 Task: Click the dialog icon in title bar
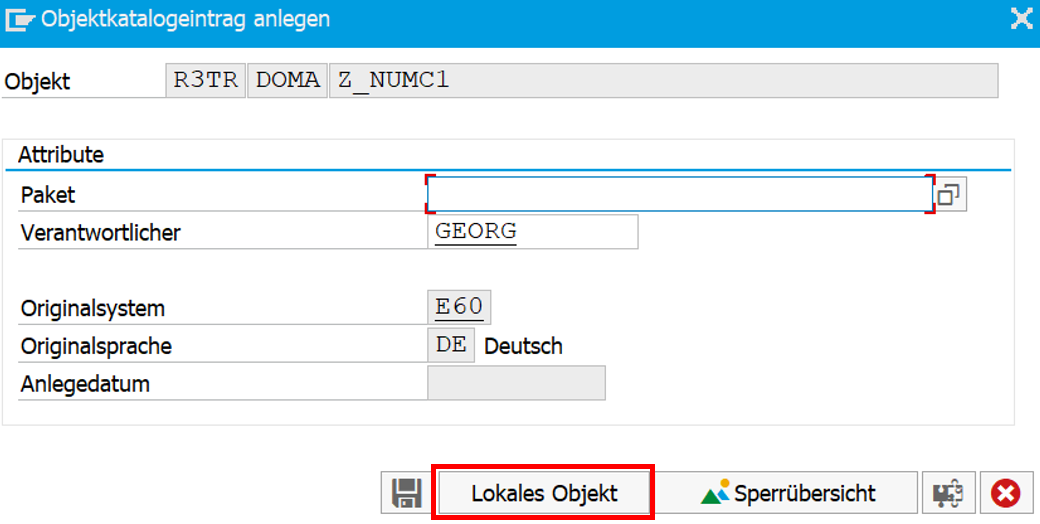[x=18, y=19]
